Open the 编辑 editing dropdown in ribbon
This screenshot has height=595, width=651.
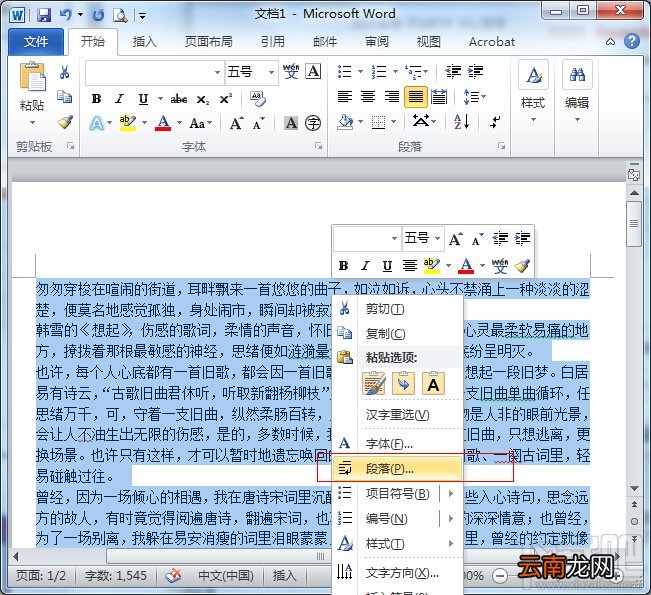[577, 93]
